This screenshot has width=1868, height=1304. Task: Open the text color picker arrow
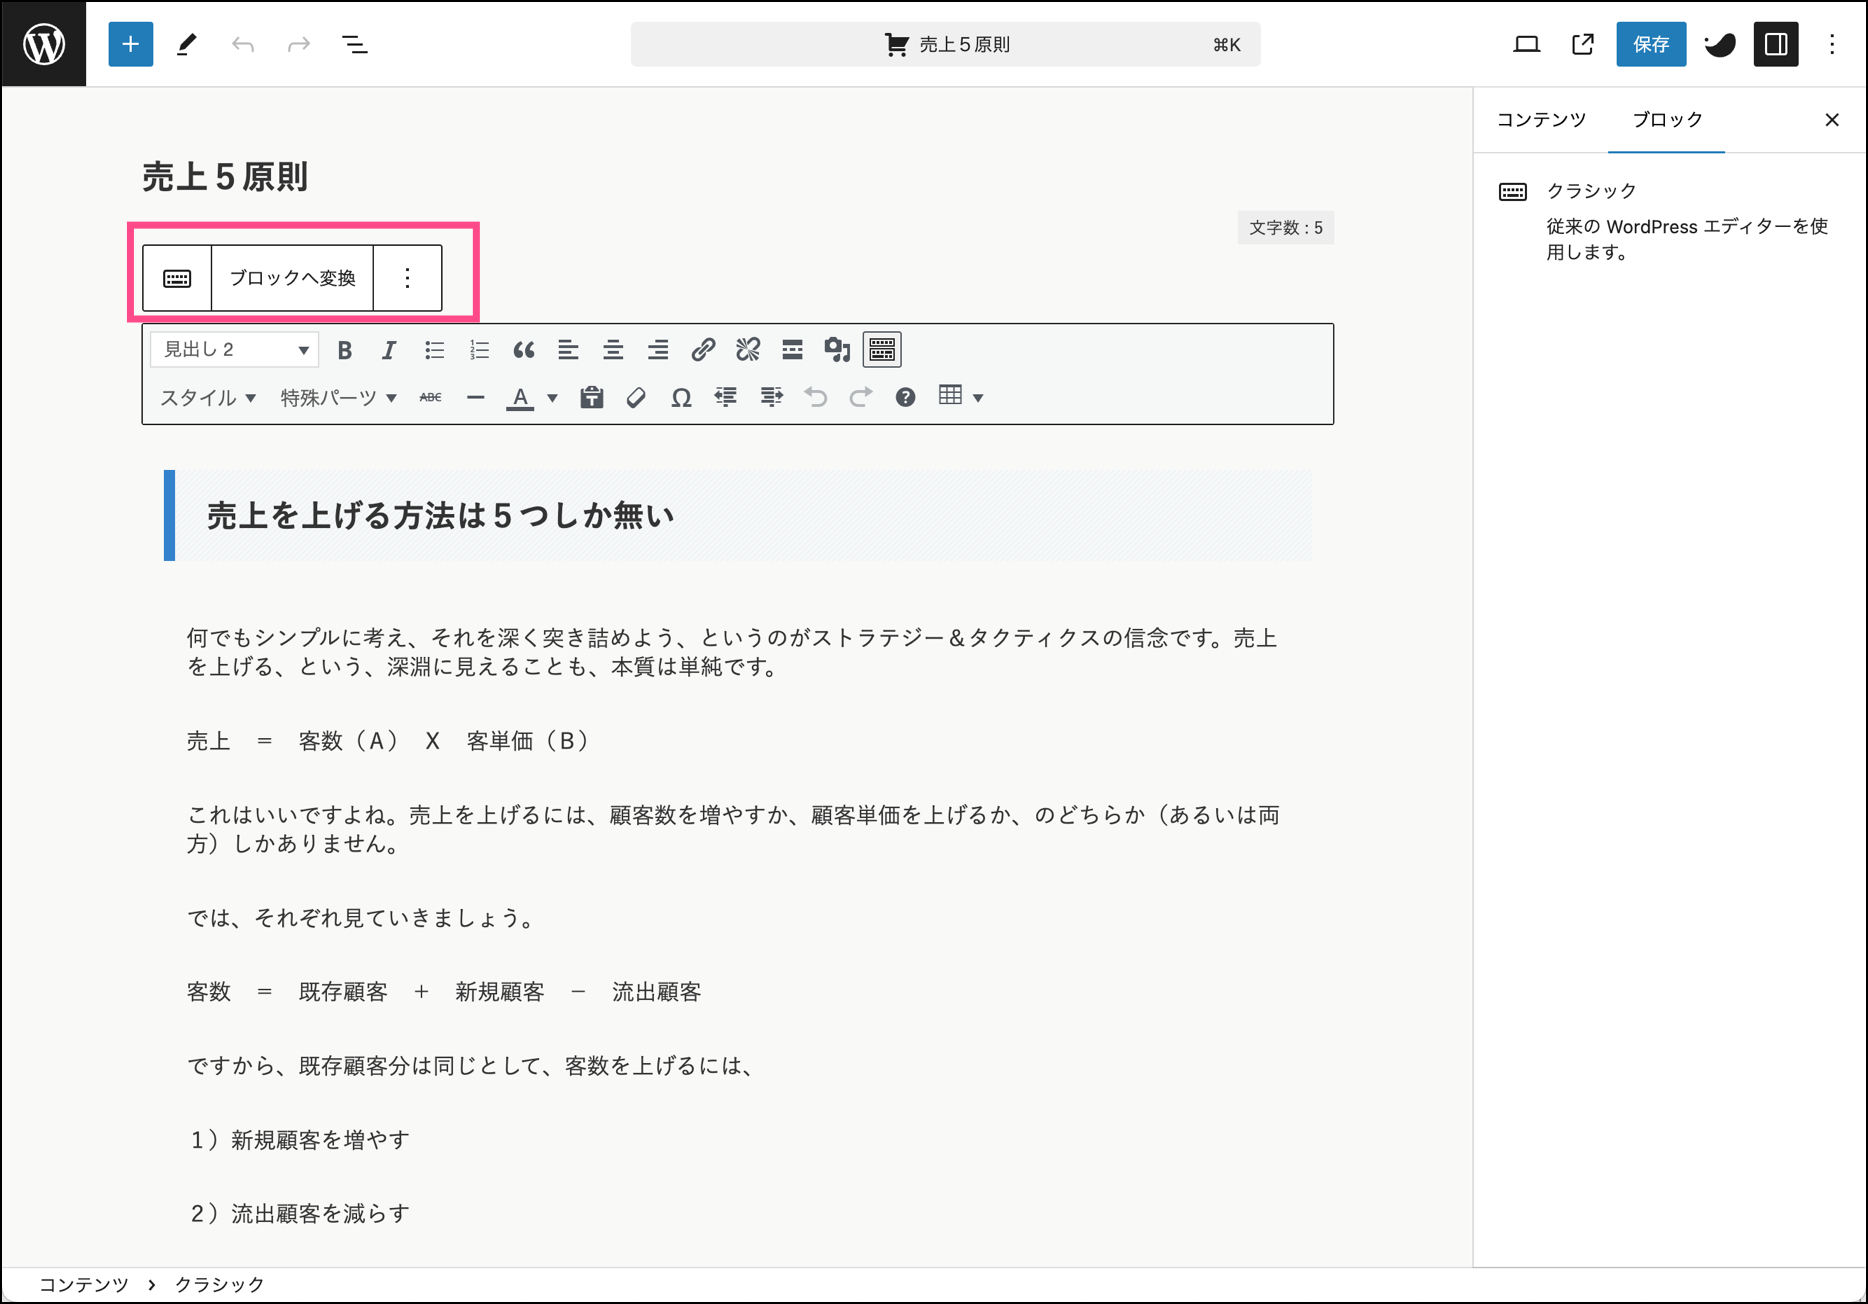(x=552, y=398)
